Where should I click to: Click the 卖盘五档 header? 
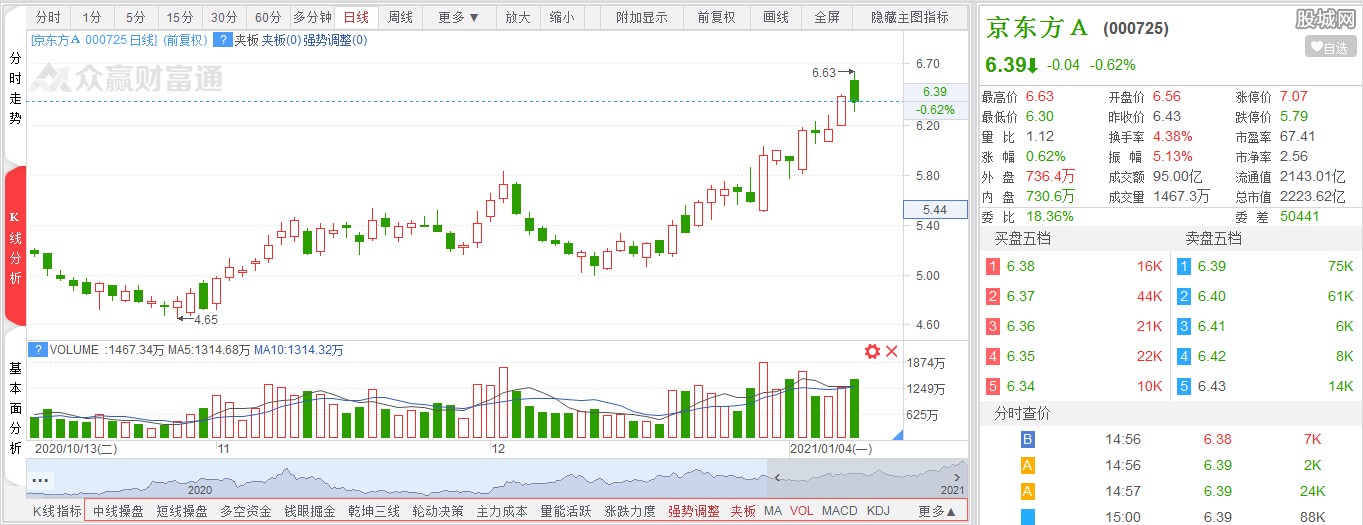tap(1213, 239)
